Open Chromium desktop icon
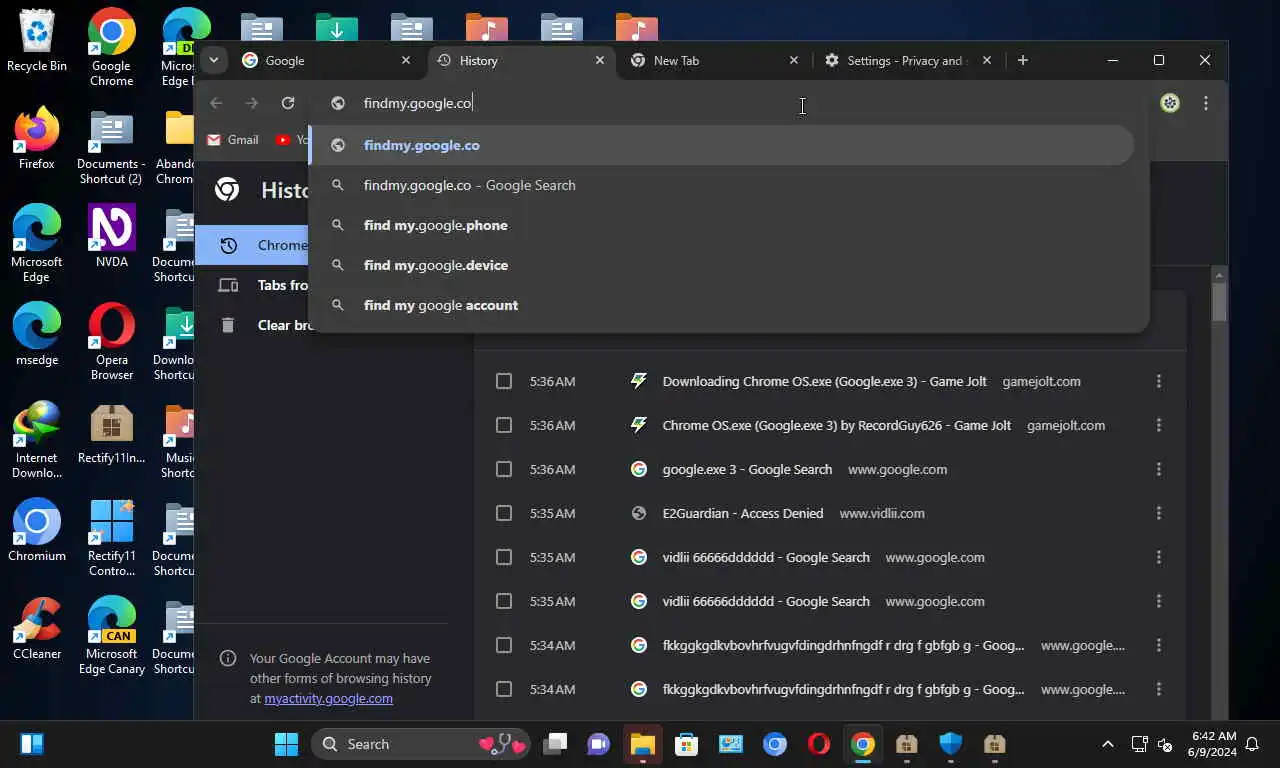This screenshot has height=768, width=1280. coord(37,530)
